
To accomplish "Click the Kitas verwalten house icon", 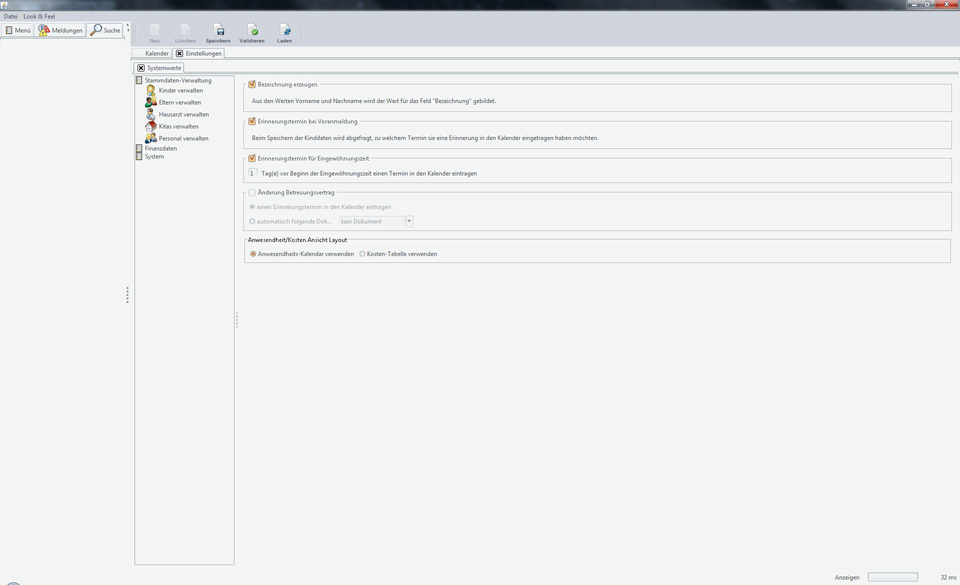I will pyautogui.click(x=151, y=126).
